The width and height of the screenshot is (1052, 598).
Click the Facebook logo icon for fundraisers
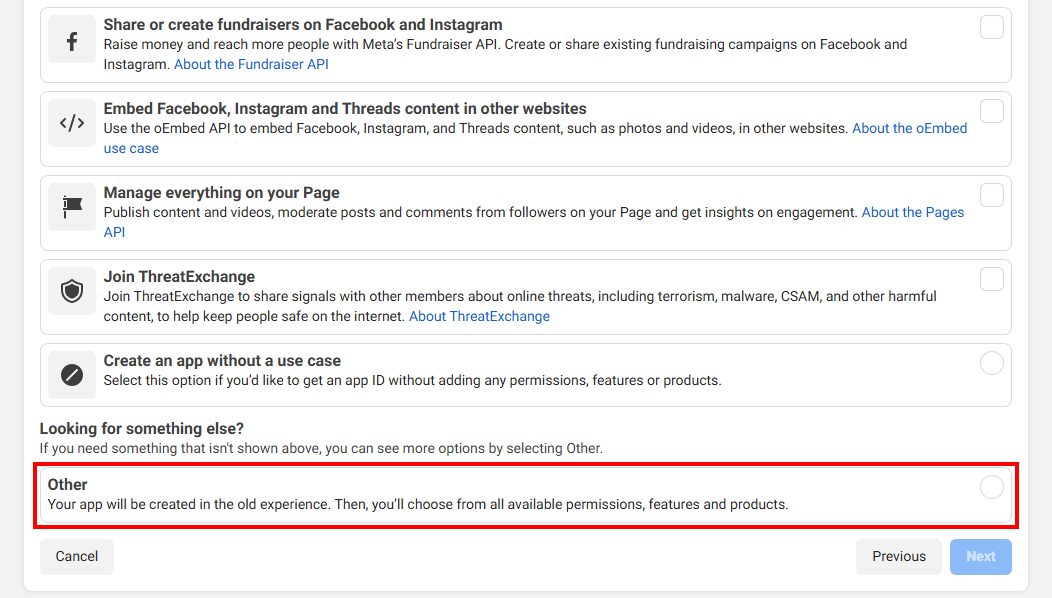(72, 42)
